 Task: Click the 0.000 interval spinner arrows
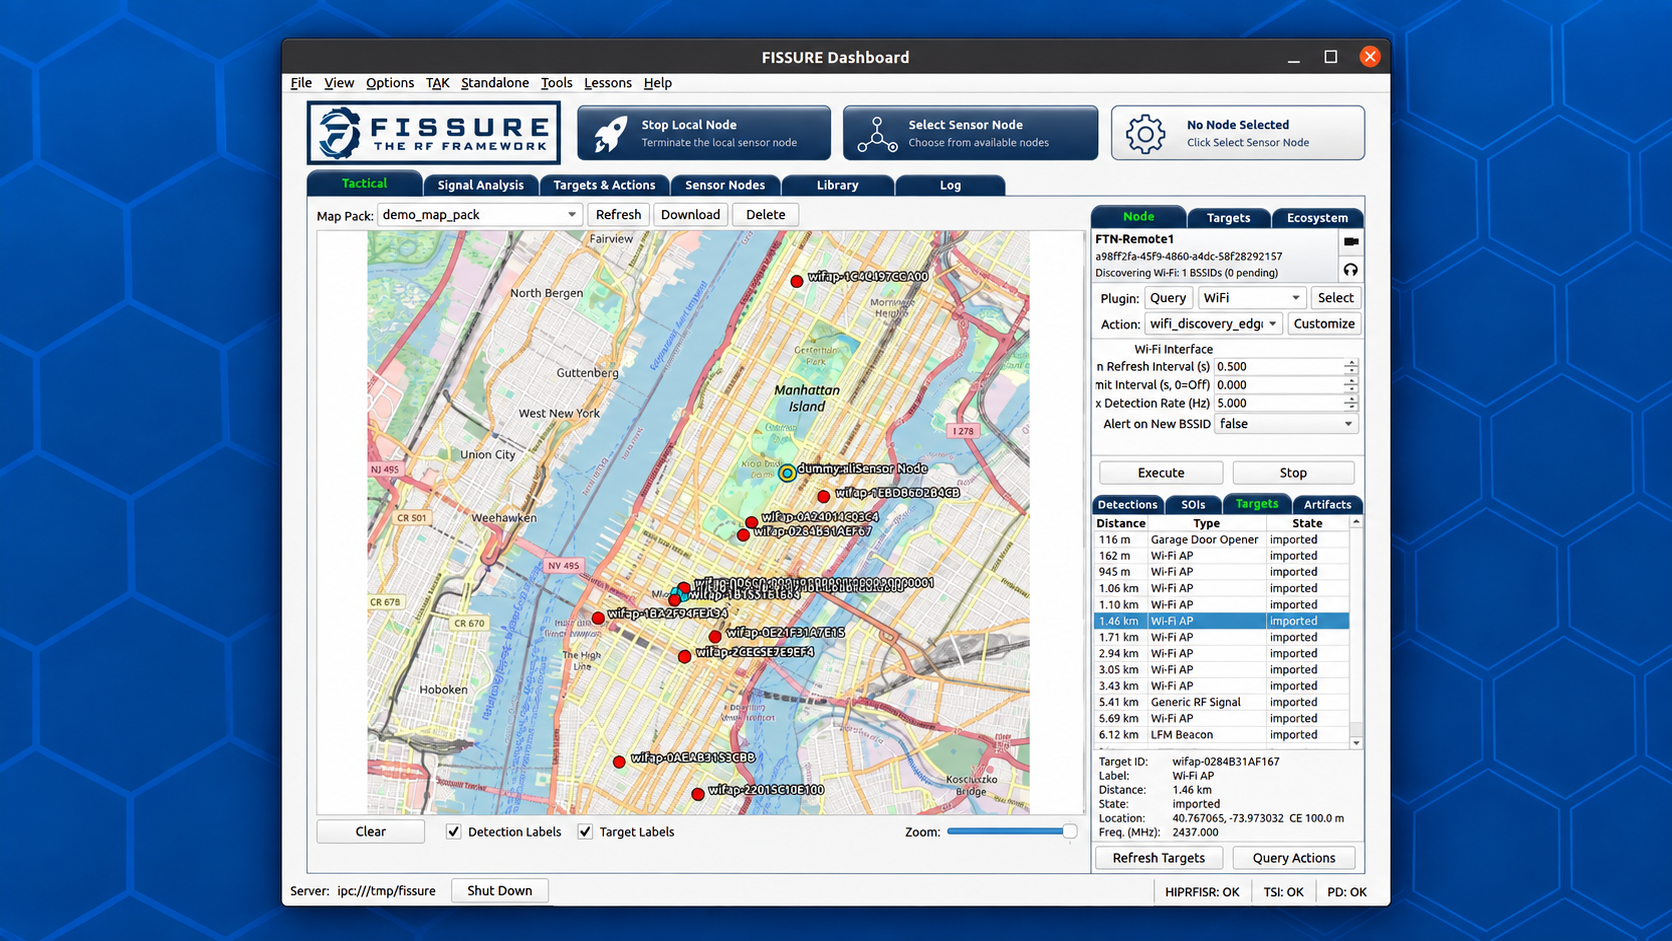click(1351, 385)
